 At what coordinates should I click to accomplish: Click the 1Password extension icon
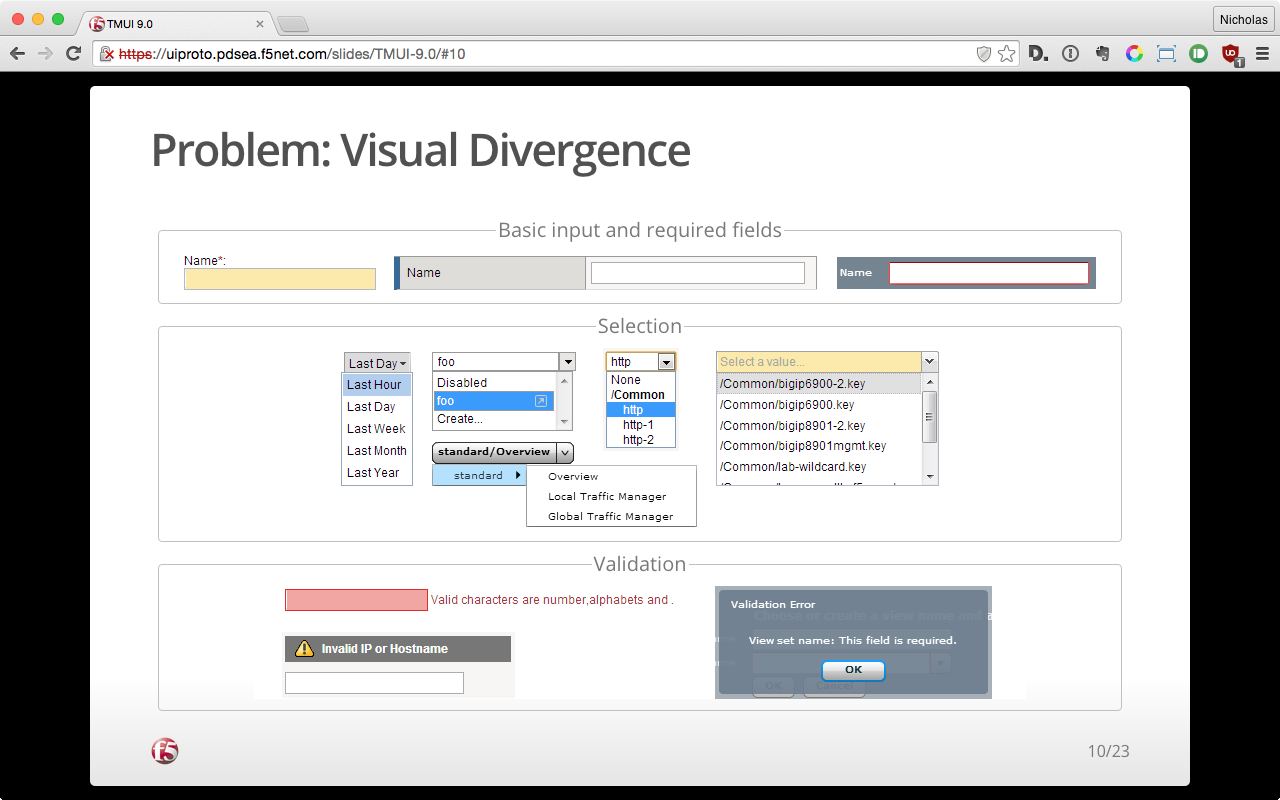pyautogui.click(x=1071, y=54)
